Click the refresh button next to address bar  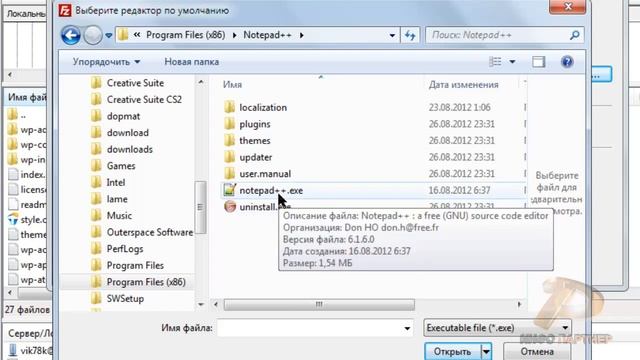[410, 36]
